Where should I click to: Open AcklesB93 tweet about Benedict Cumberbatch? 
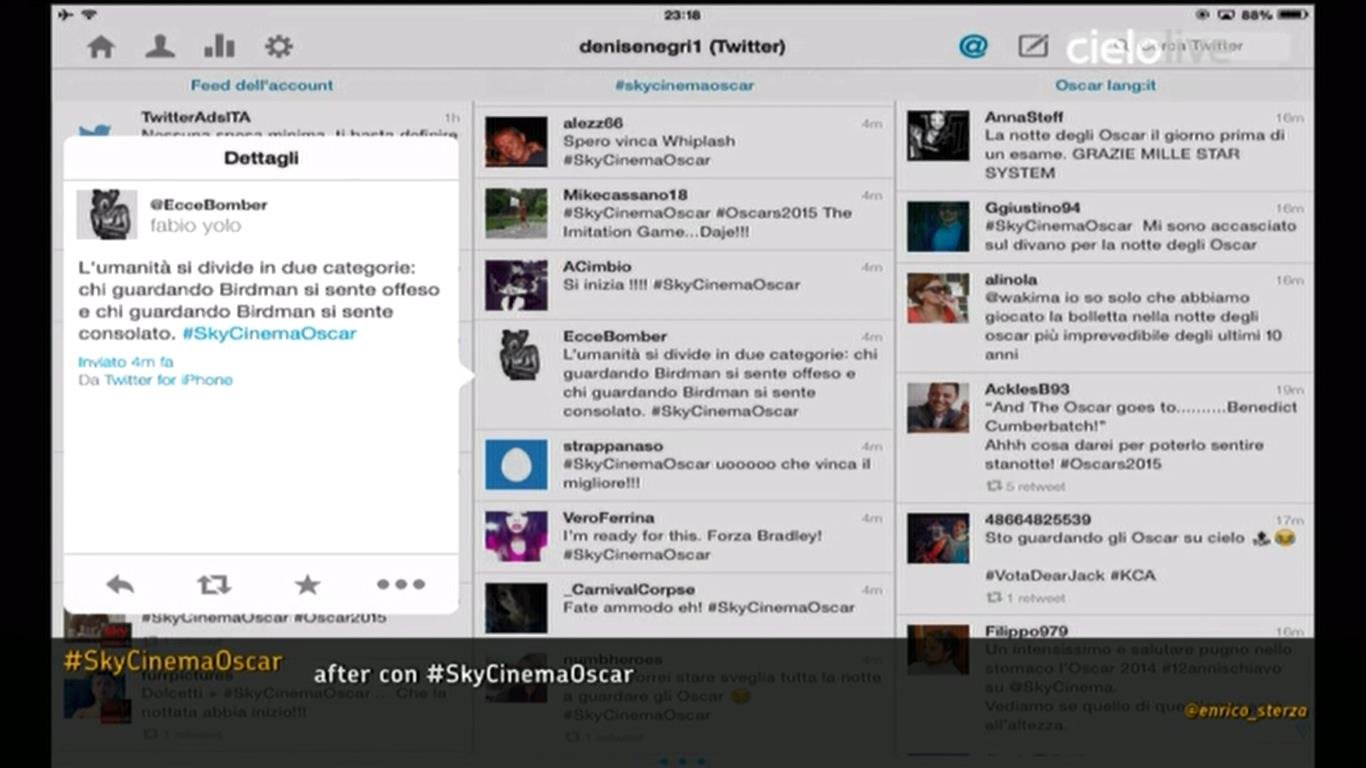click(x=1105, y=438)
